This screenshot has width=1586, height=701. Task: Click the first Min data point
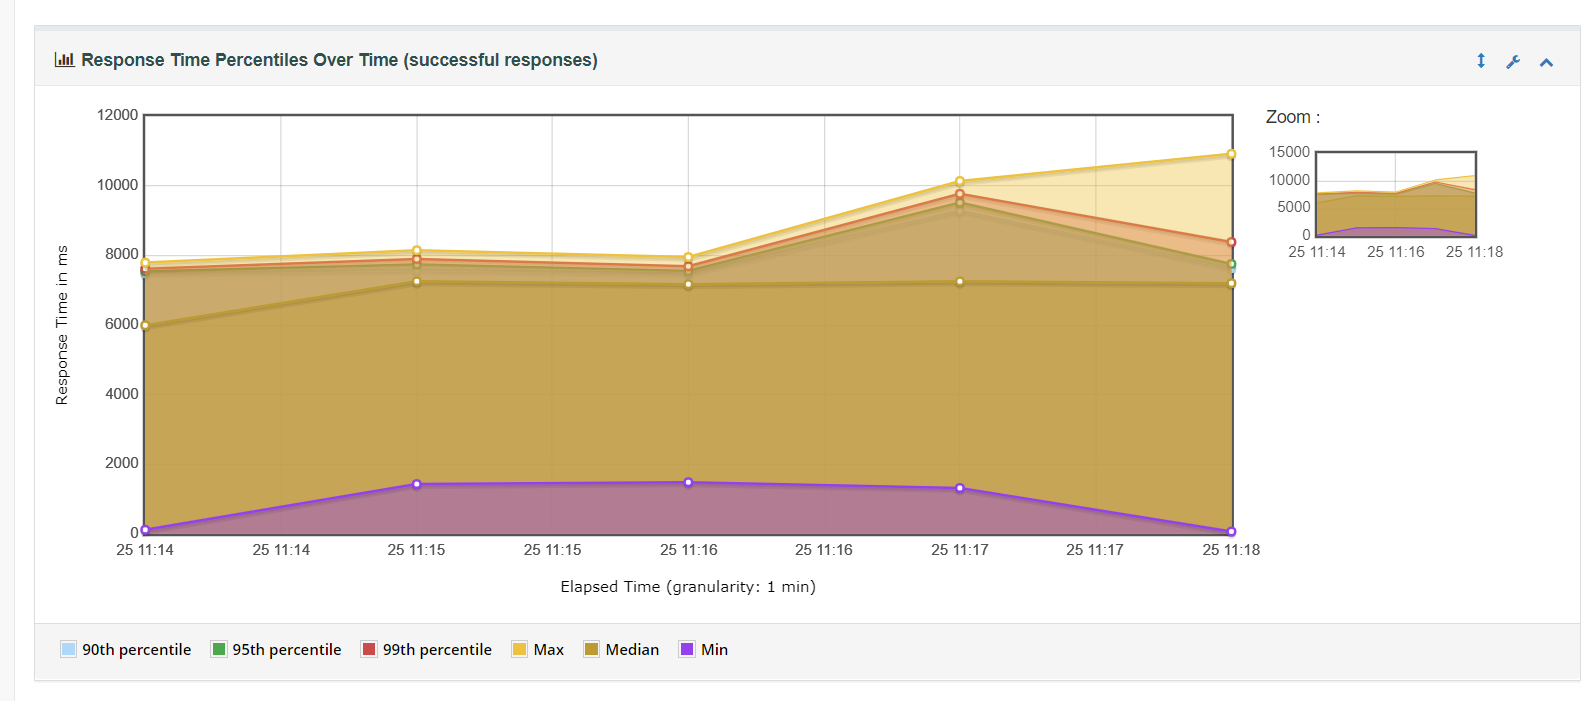pos(145,530)
